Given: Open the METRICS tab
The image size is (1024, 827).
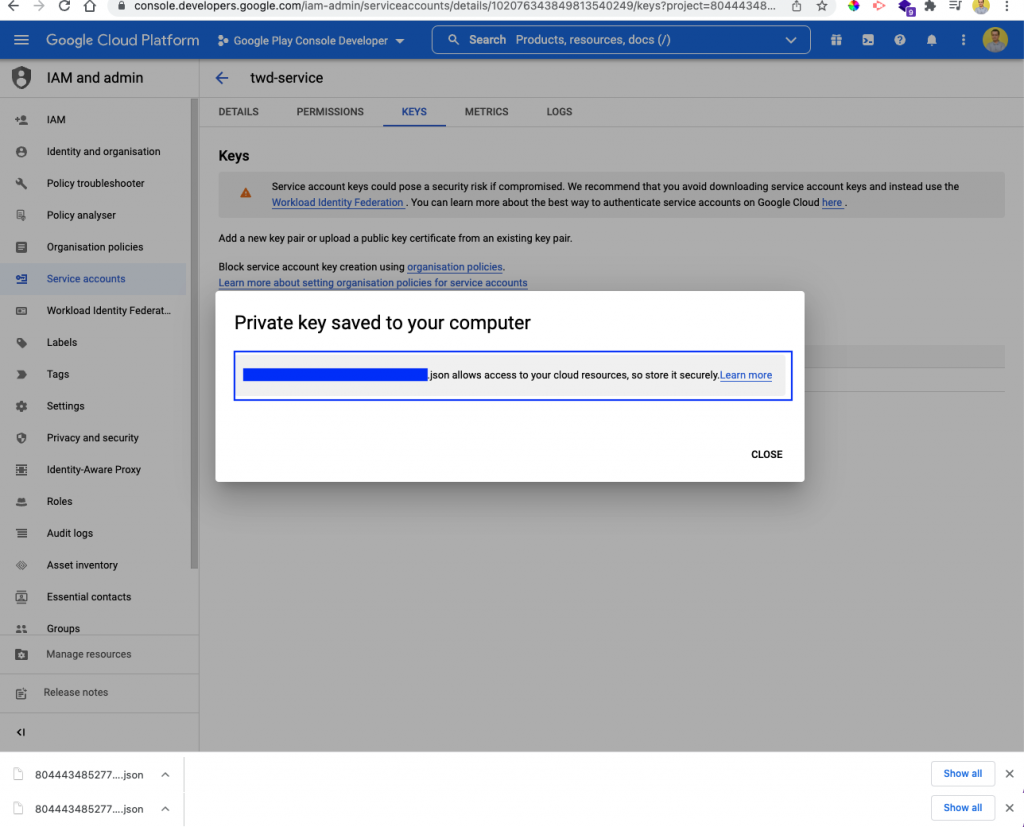Looking at the screenshot, I should point(487,112).
